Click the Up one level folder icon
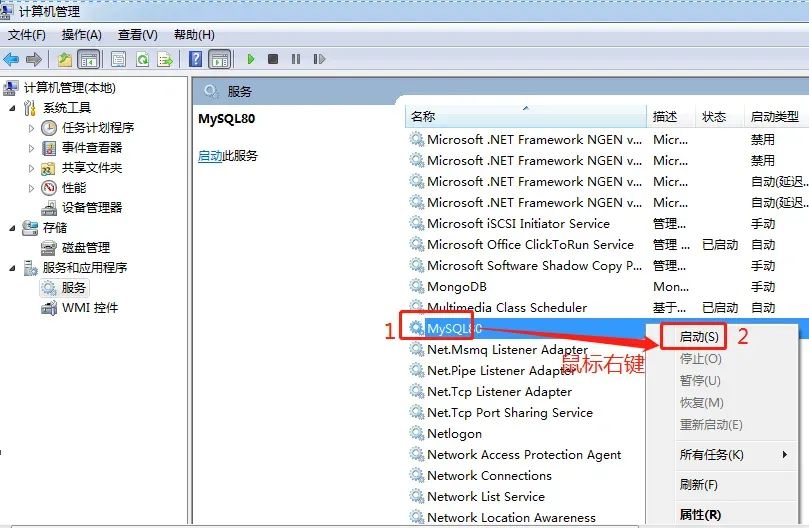The height and width of the screenshot is (528, 809). point(65,59)
